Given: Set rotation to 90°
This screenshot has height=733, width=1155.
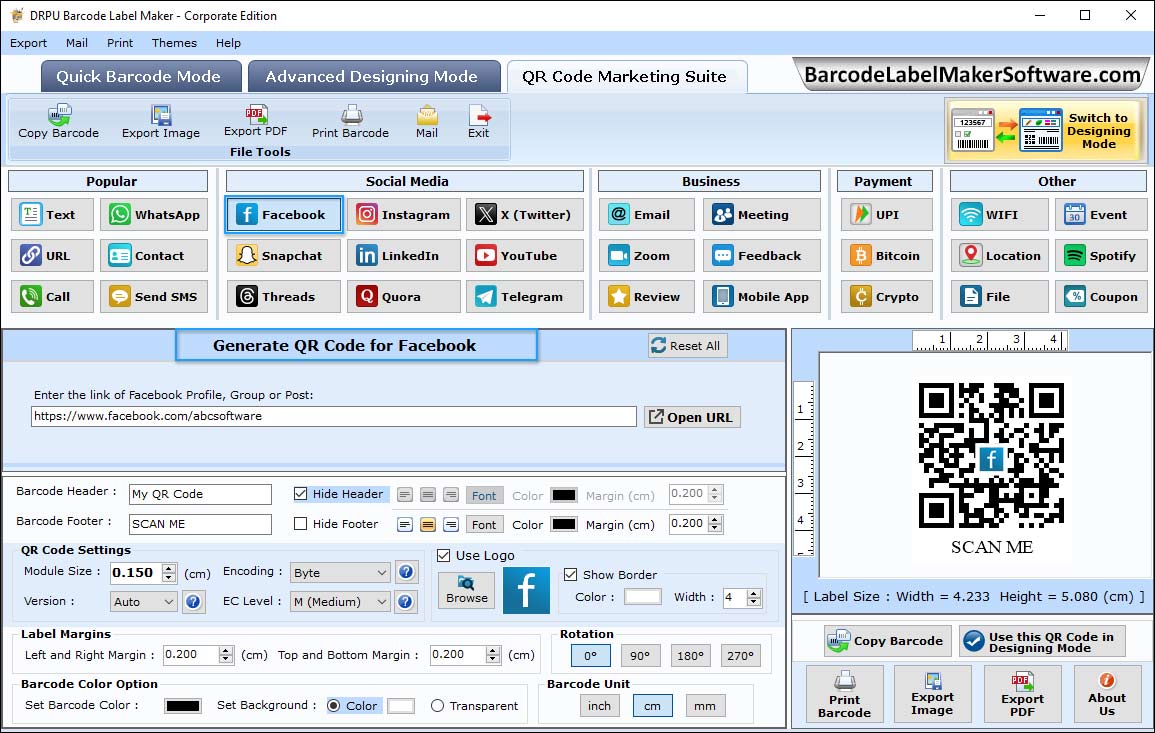Looking at the screenshot, I should (640, 656).
